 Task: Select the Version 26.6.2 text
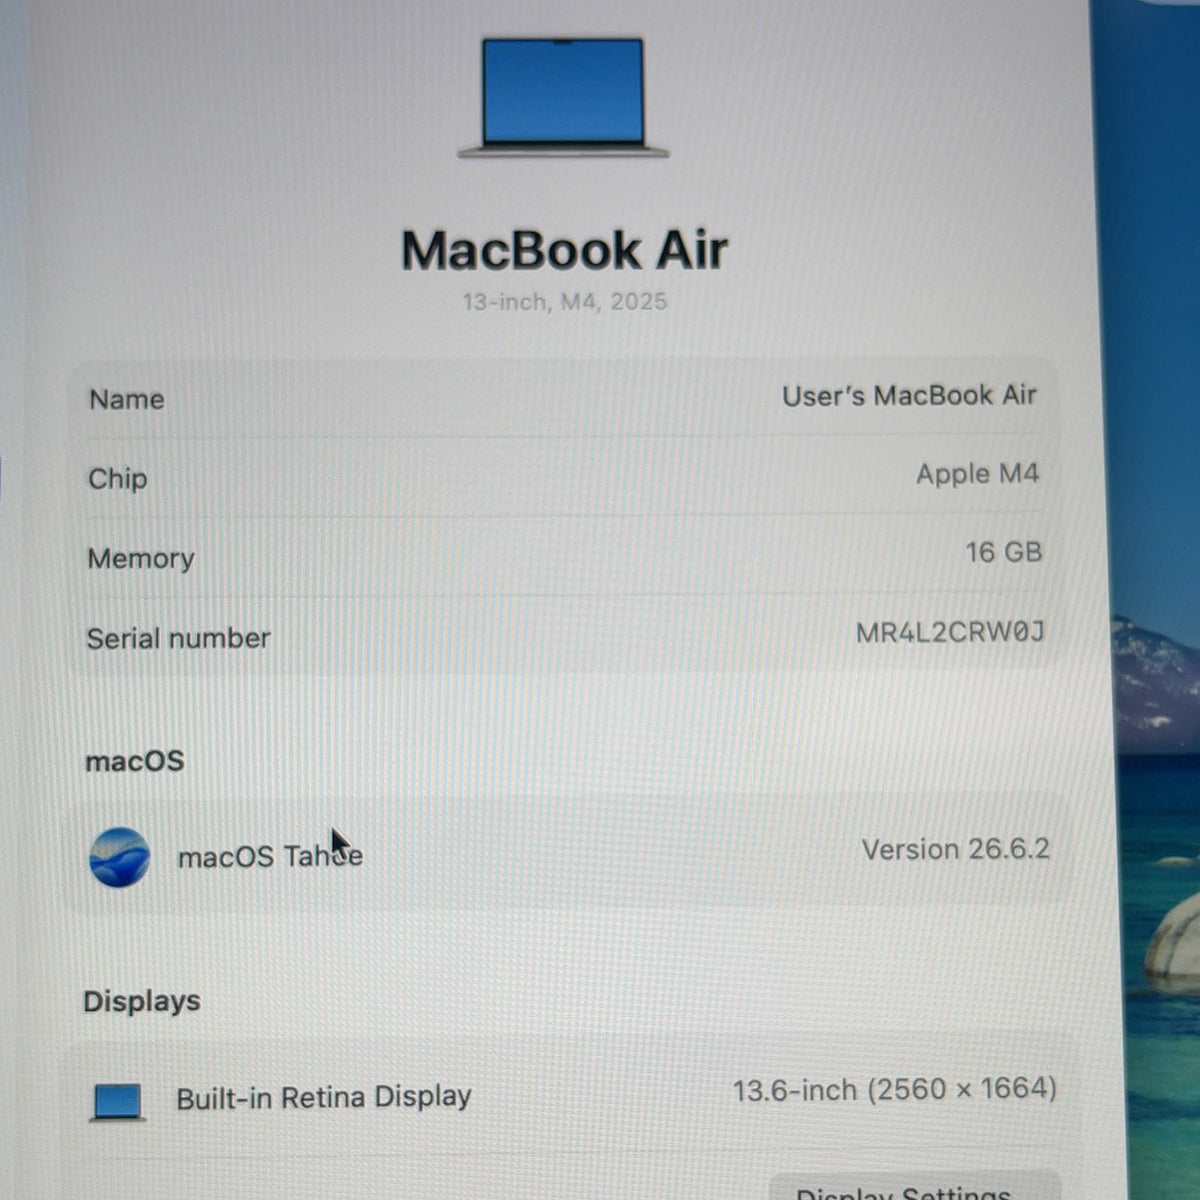[x=955, y=850]
